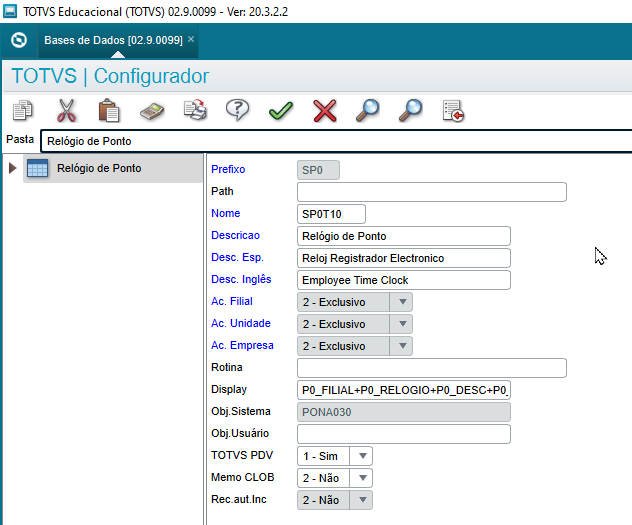Click the Descricao label

pyautogui.click(x=235, y=235)
